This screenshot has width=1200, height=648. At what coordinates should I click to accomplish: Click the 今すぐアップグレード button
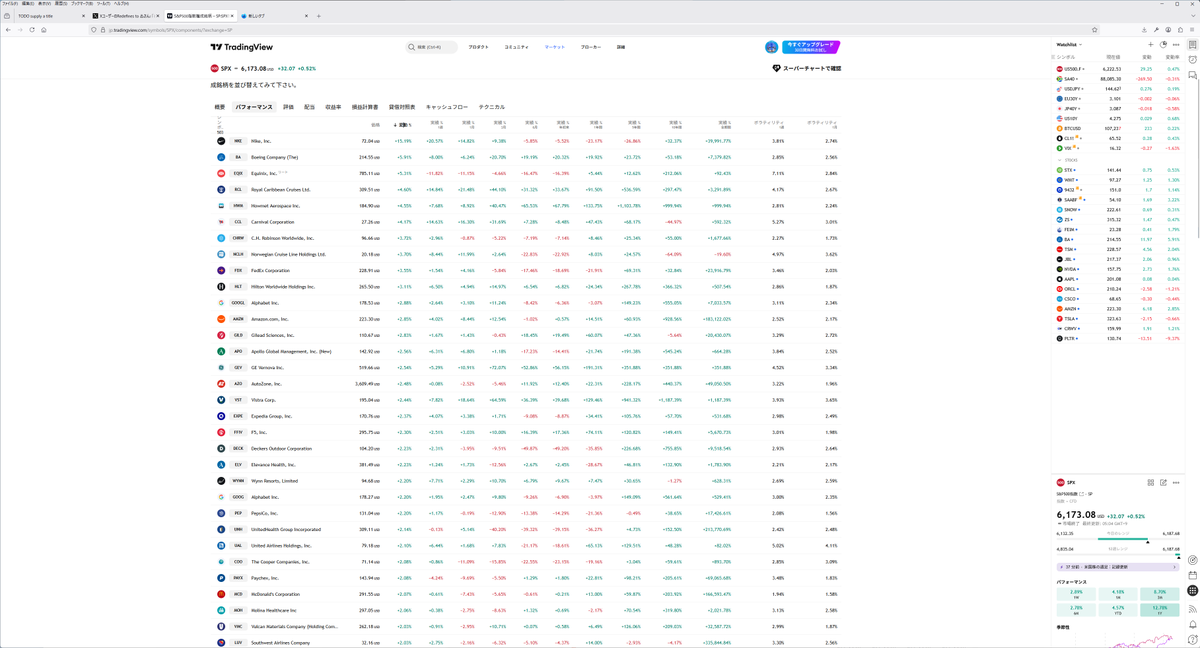tap(811, 47)
